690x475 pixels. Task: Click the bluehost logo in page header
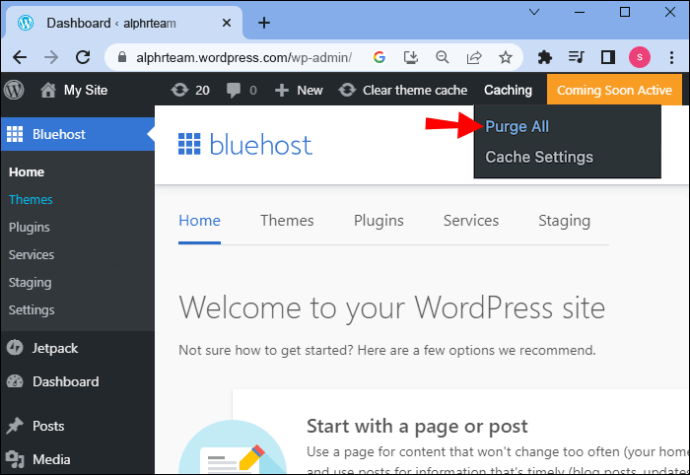245,144
